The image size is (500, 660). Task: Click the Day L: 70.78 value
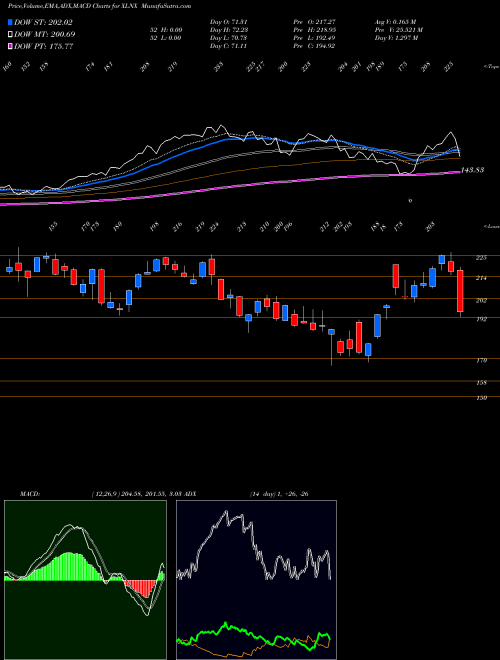(228, 38)
